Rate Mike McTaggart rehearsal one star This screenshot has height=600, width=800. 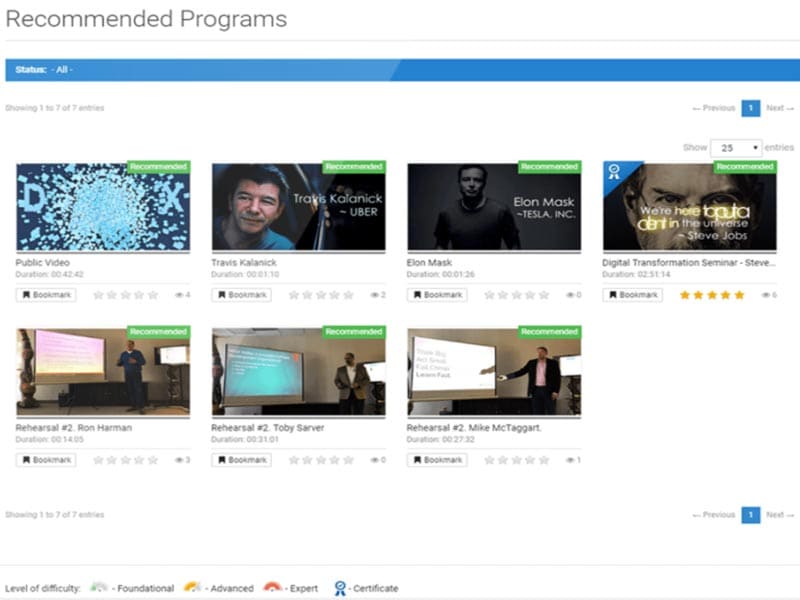489,460
